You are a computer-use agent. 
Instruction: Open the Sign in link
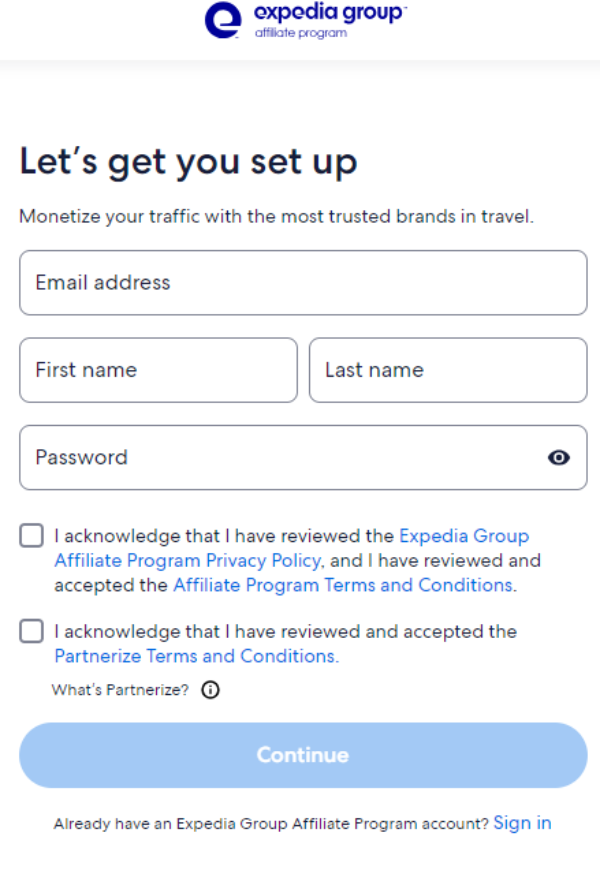(x=522, y=823)
